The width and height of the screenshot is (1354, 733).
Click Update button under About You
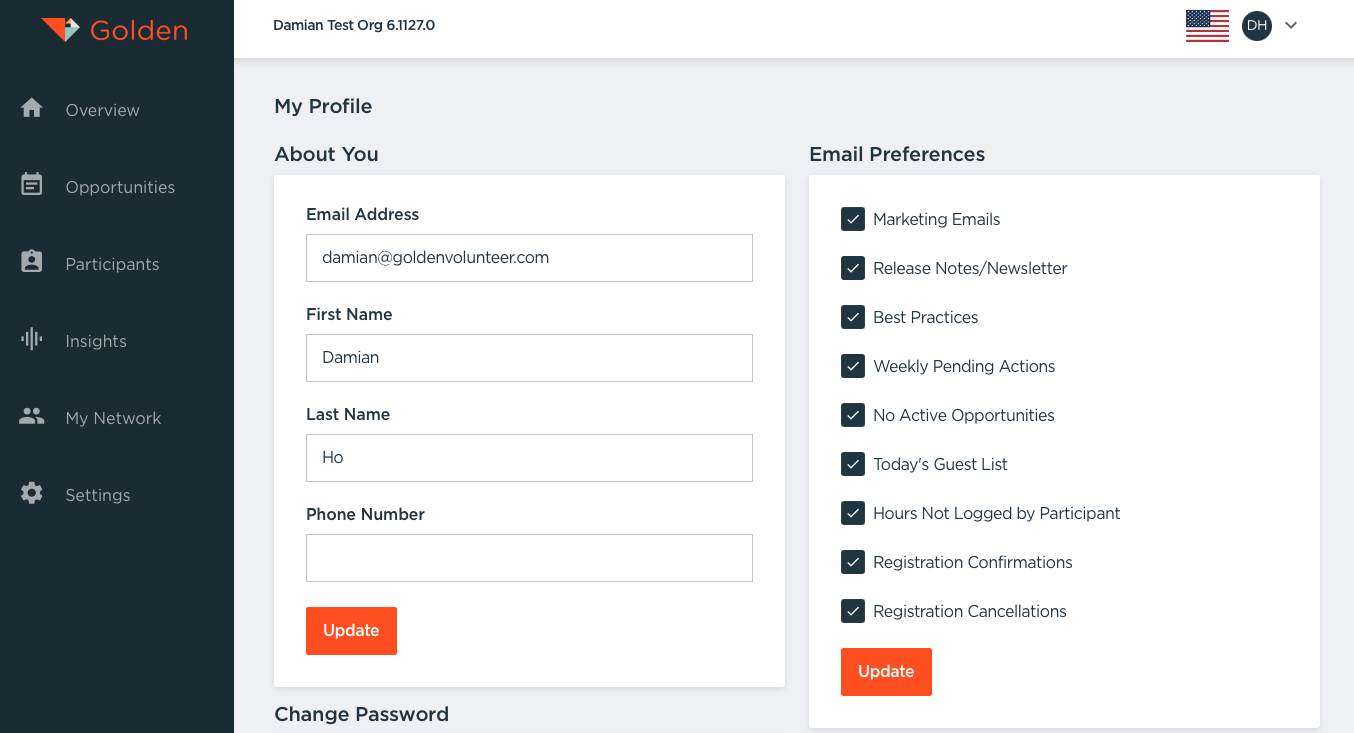tap(351, 631)
